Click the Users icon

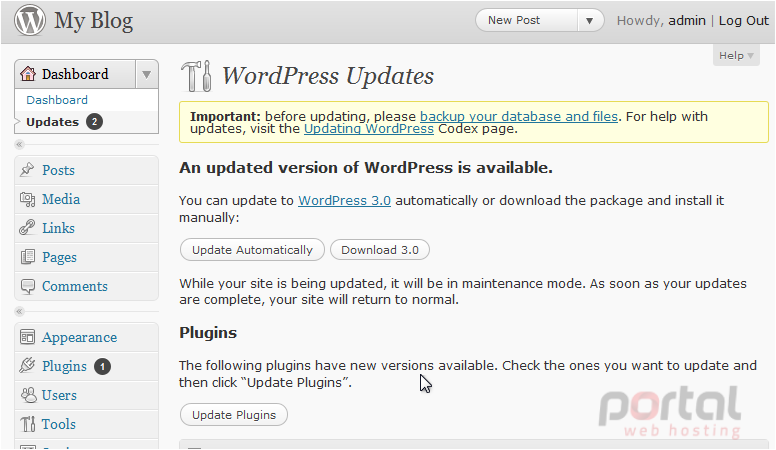click(x=28, y=395)
